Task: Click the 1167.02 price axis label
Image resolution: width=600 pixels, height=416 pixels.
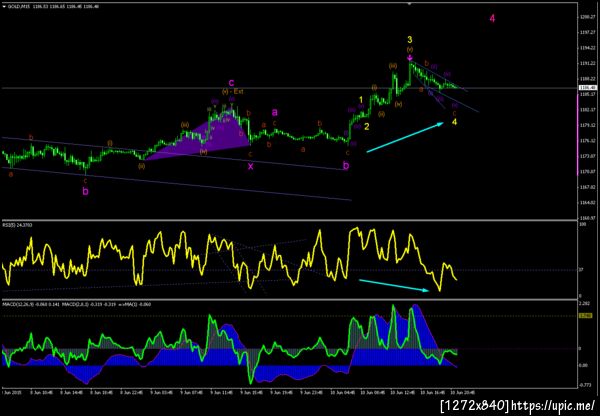Action: tap(587, 187)
